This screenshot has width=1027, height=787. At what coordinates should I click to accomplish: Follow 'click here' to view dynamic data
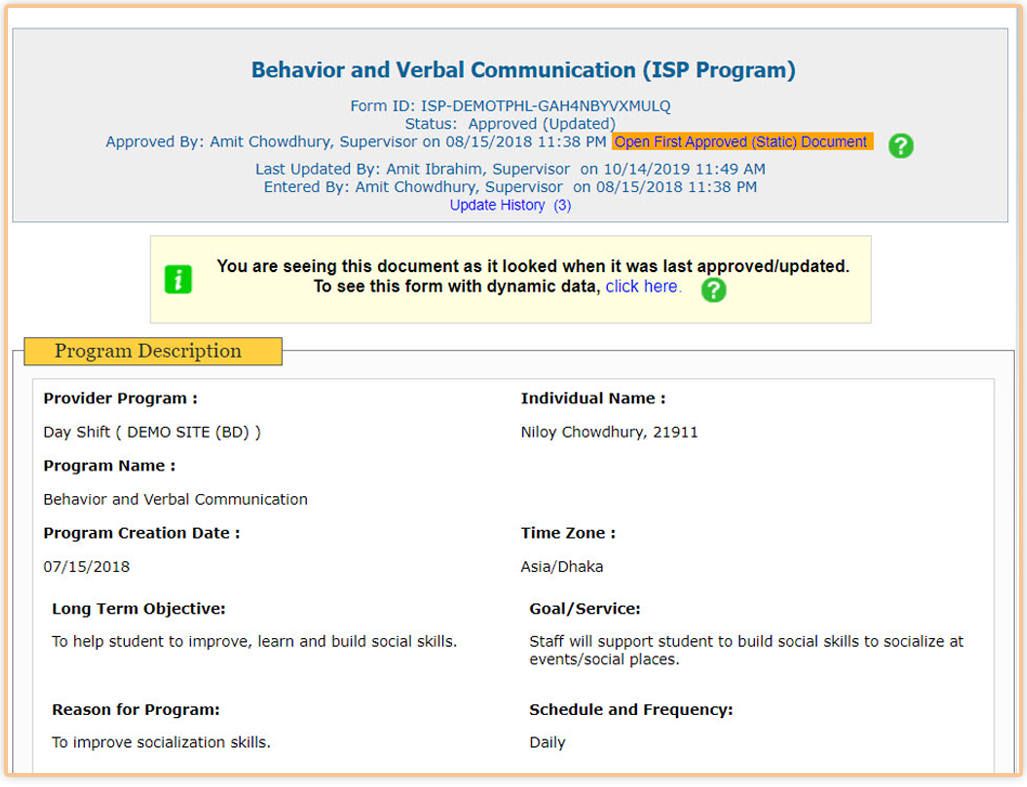point(643,286)
